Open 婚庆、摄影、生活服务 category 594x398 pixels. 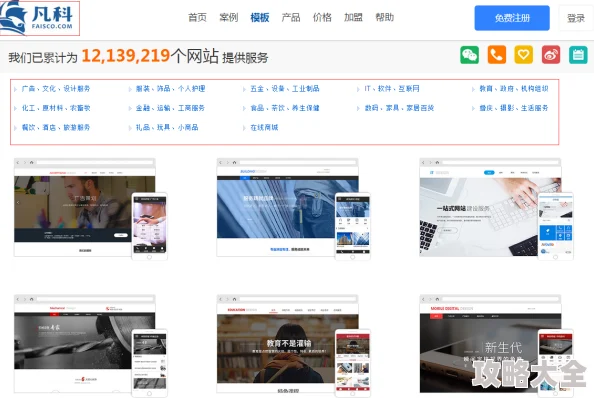click(x=514, y=108)
